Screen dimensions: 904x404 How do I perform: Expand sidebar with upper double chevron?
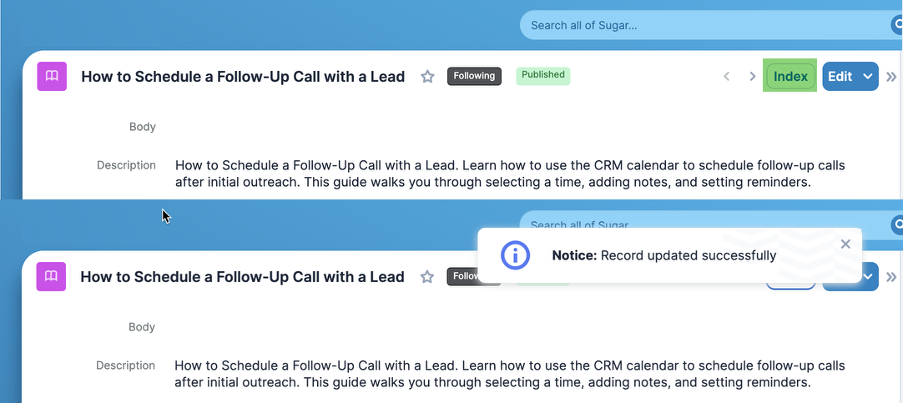click(892, 76)
